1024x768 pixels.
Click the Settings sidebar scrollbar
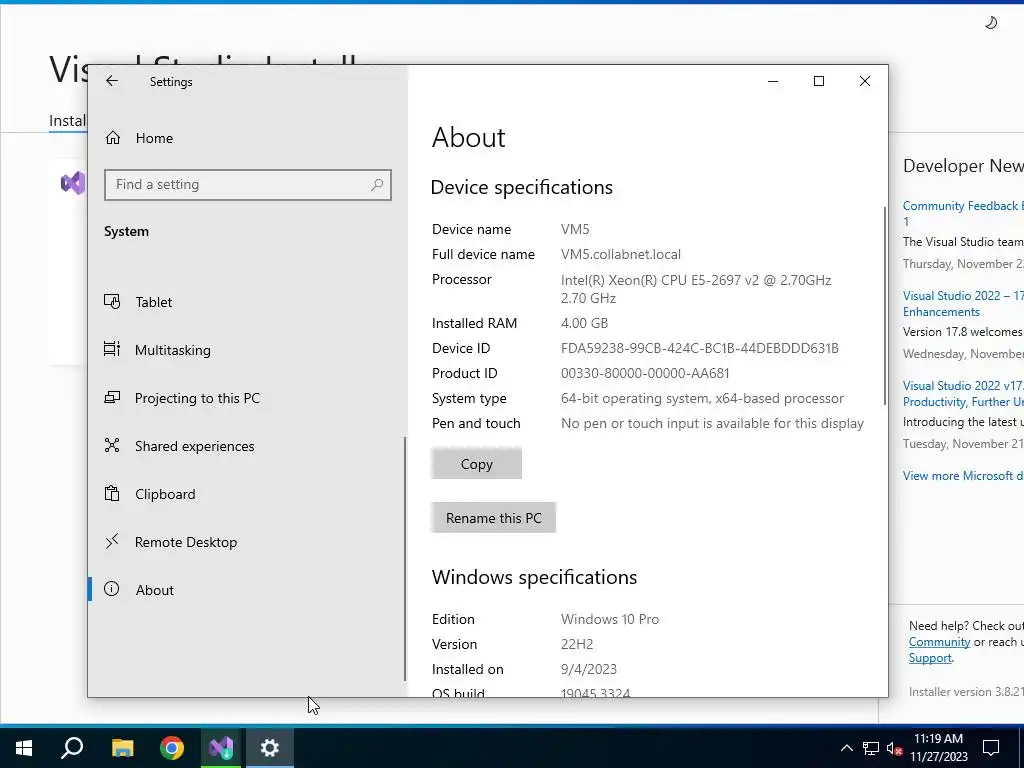coord(405,559)
